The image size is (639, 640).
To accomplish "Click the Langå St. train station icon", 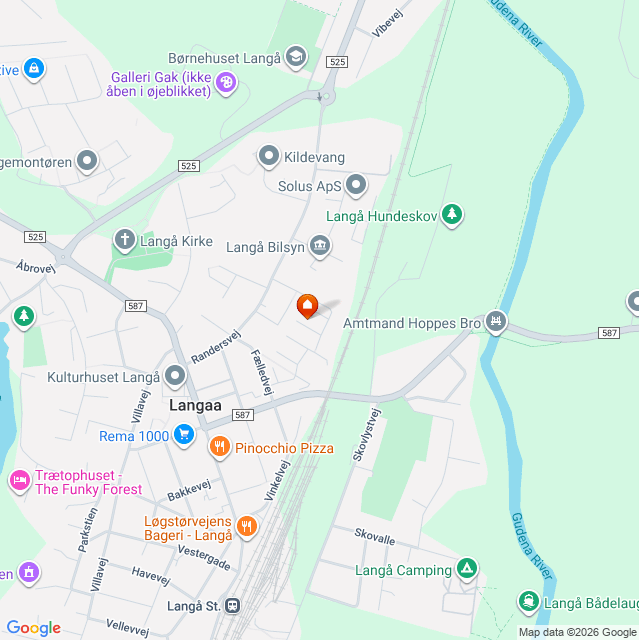I will click(233, 605).
